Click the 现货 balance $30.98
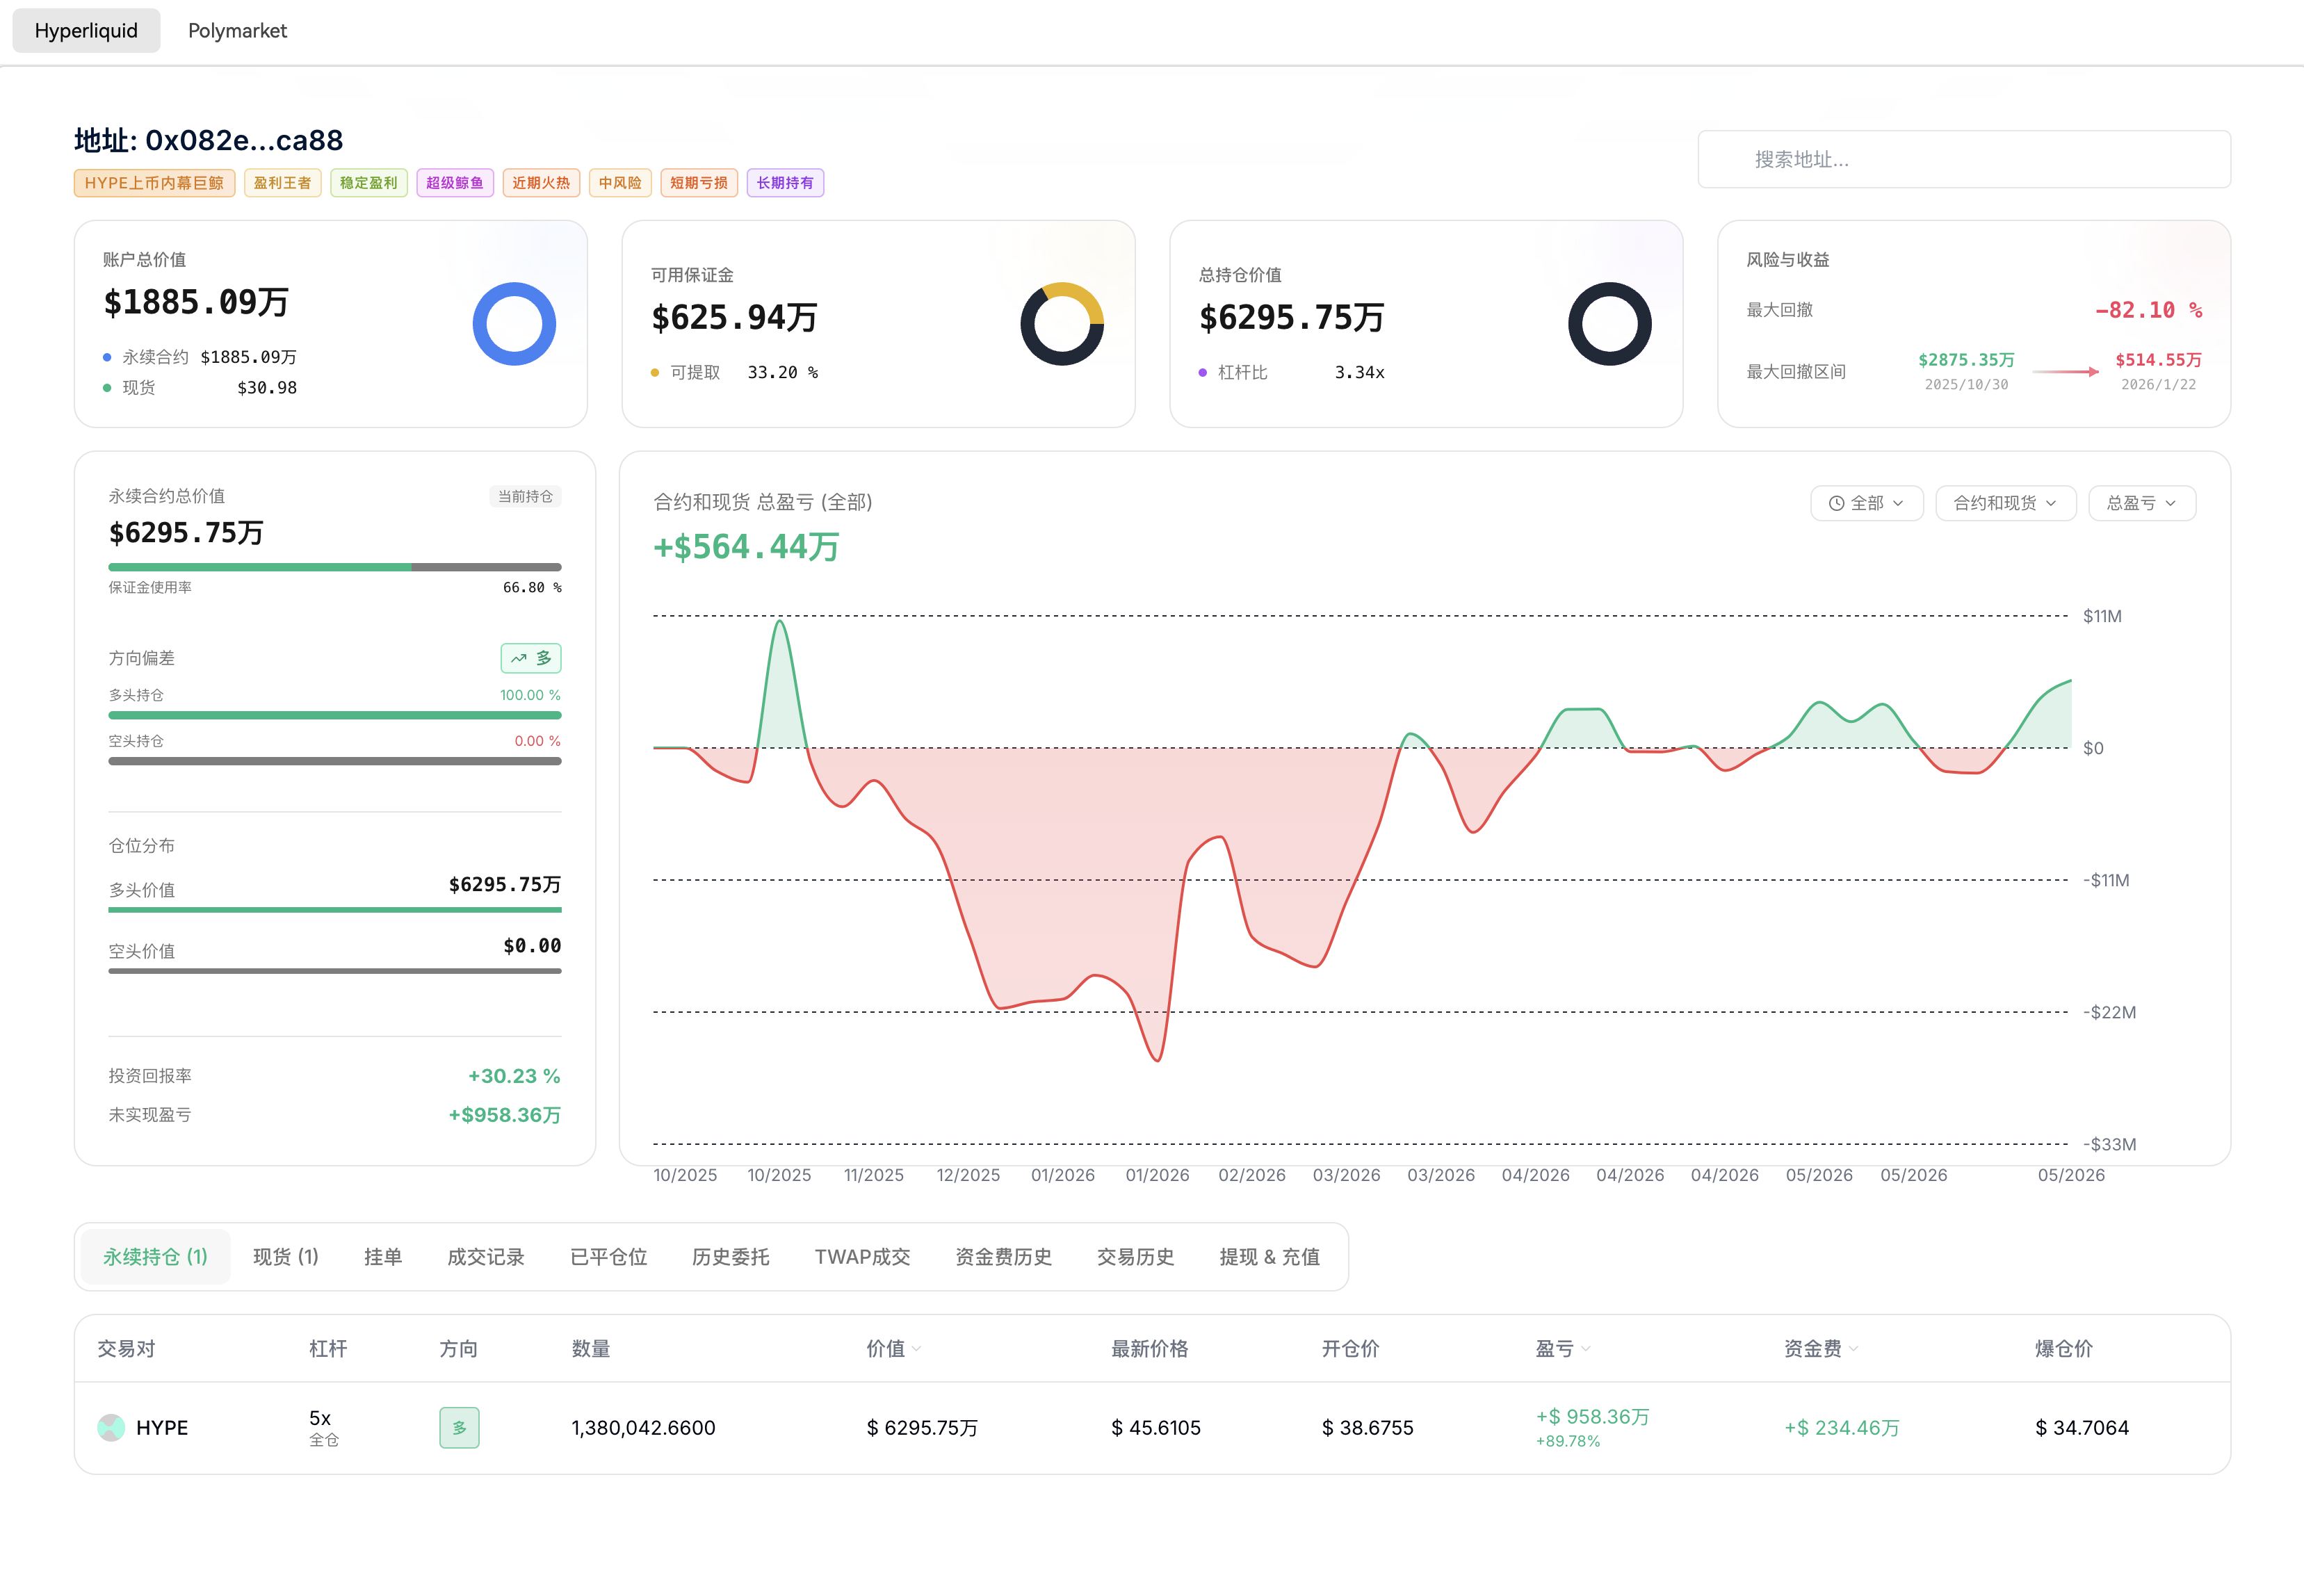This screenshot has height=1596, width=2304. tap(267, 388)
